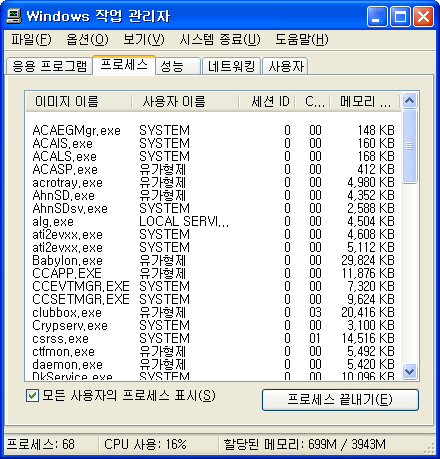Select the ACALS.exe process row
This screenshot has height=459, width=440.
pos(213,156)
